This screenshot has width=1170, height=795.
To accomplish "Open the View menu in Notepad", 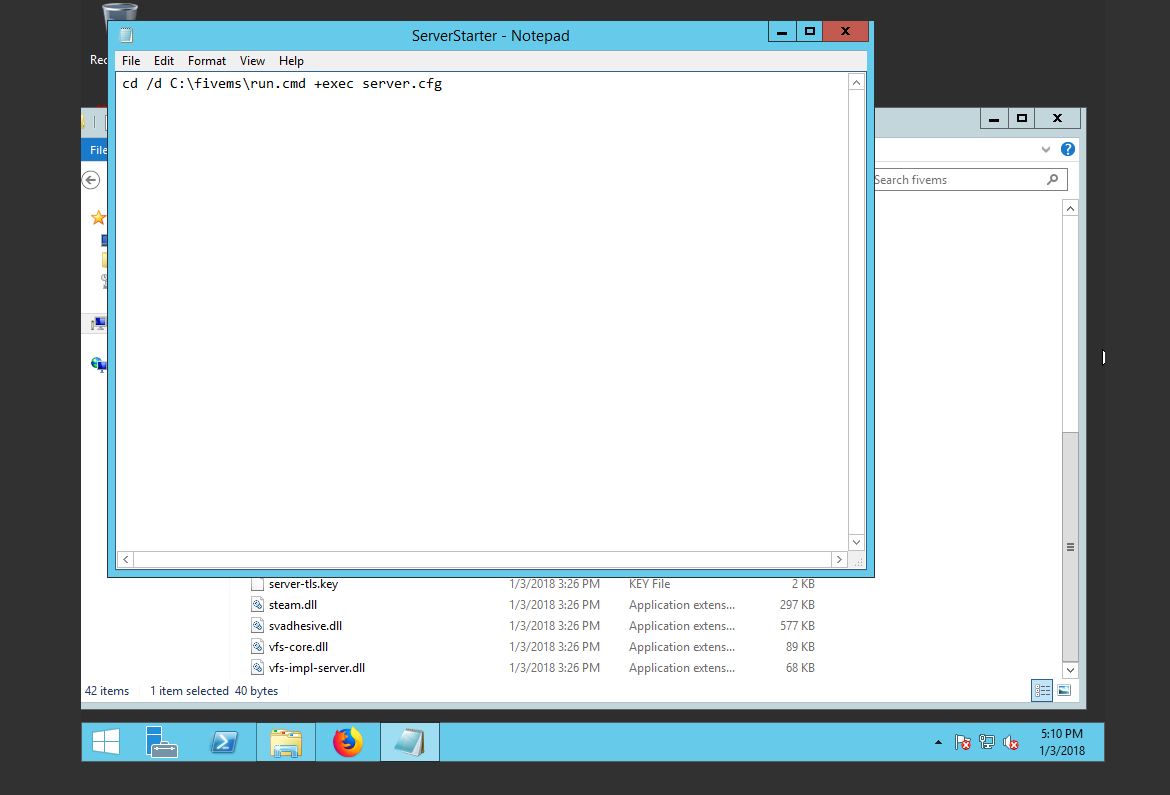I will pyautogui.click(x=252, y=60).
